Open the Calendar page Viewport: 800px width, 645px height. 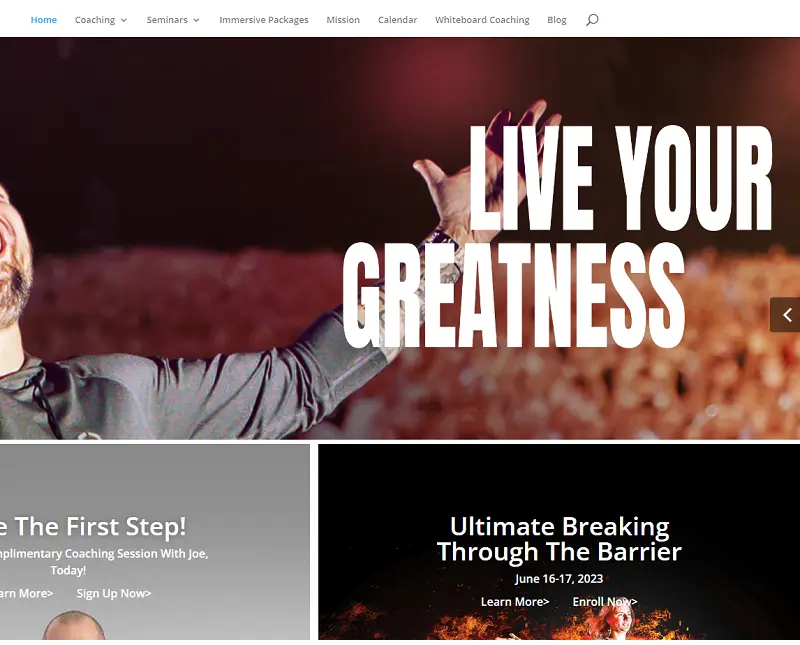point(397,20)
